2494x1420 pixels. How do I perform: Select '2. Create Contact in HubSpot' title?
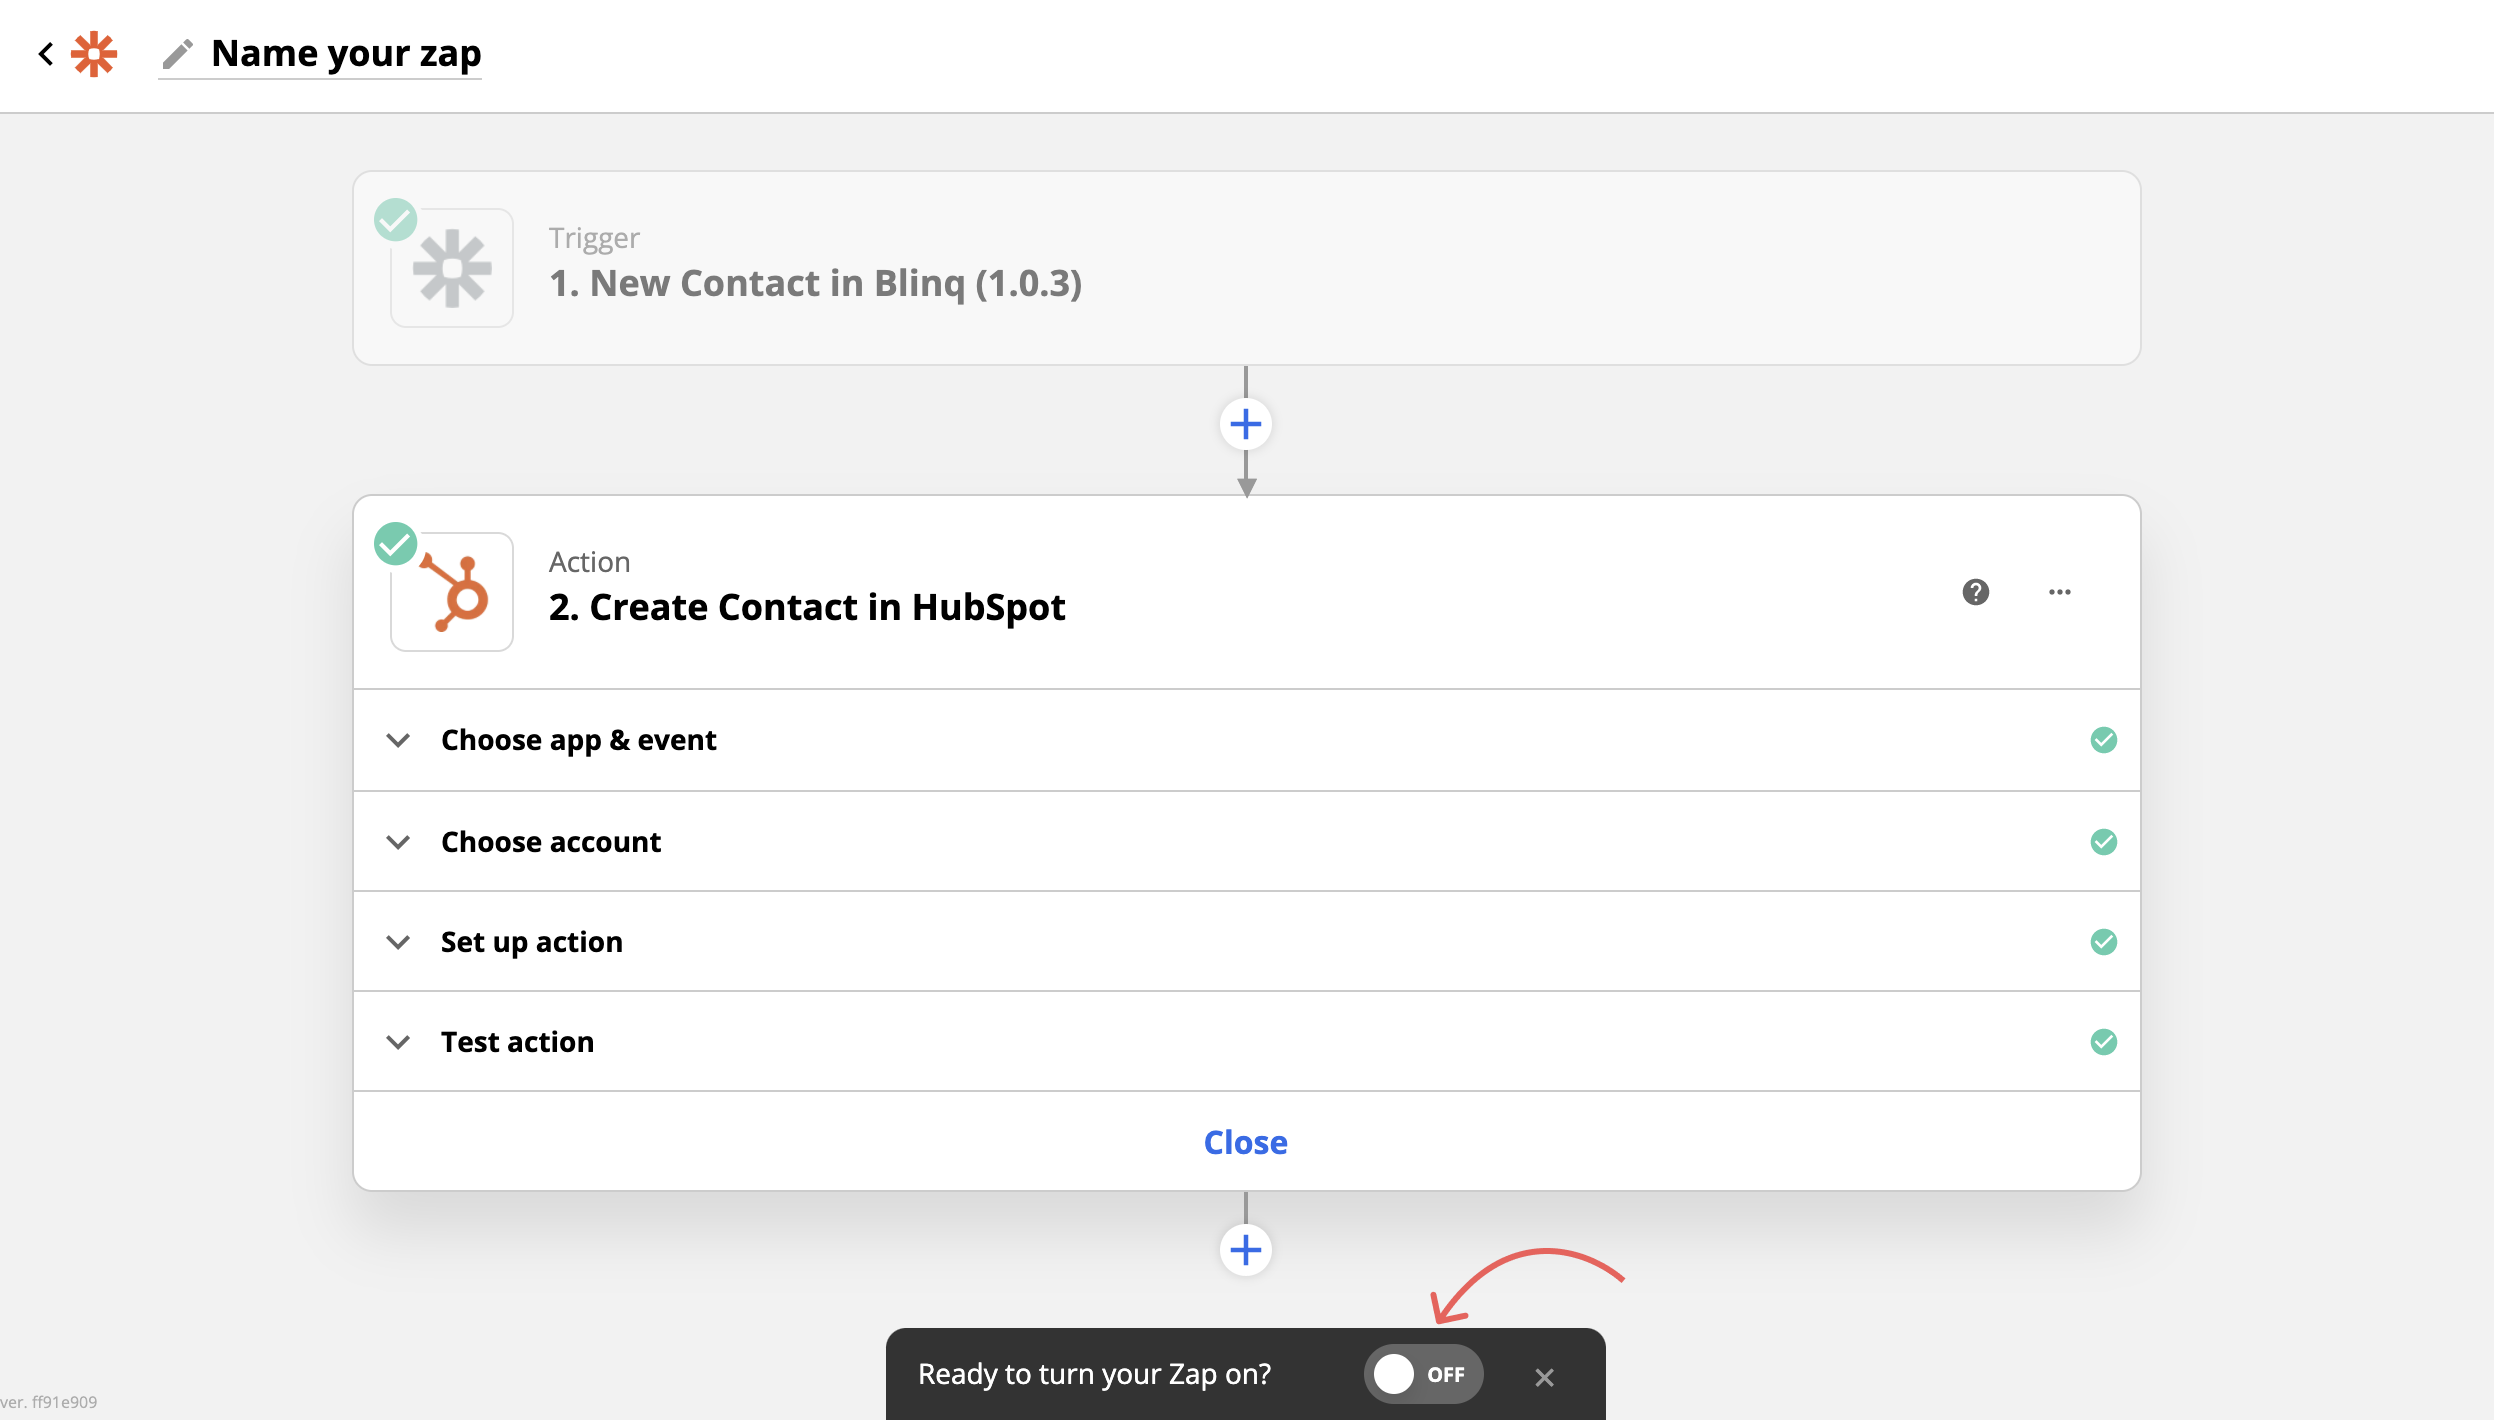click(x=807, y=607)
